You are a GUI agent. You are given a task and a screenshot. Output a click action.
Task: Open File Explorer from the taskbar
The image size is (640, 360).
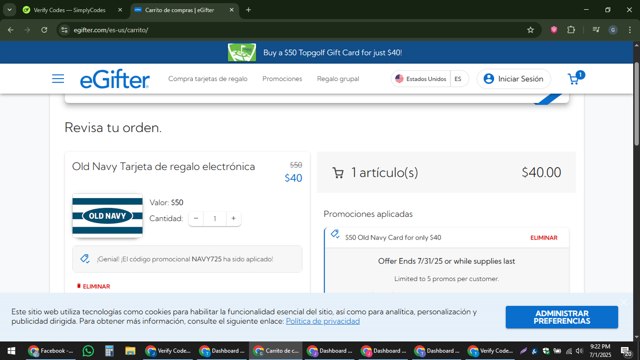point(130,351)
